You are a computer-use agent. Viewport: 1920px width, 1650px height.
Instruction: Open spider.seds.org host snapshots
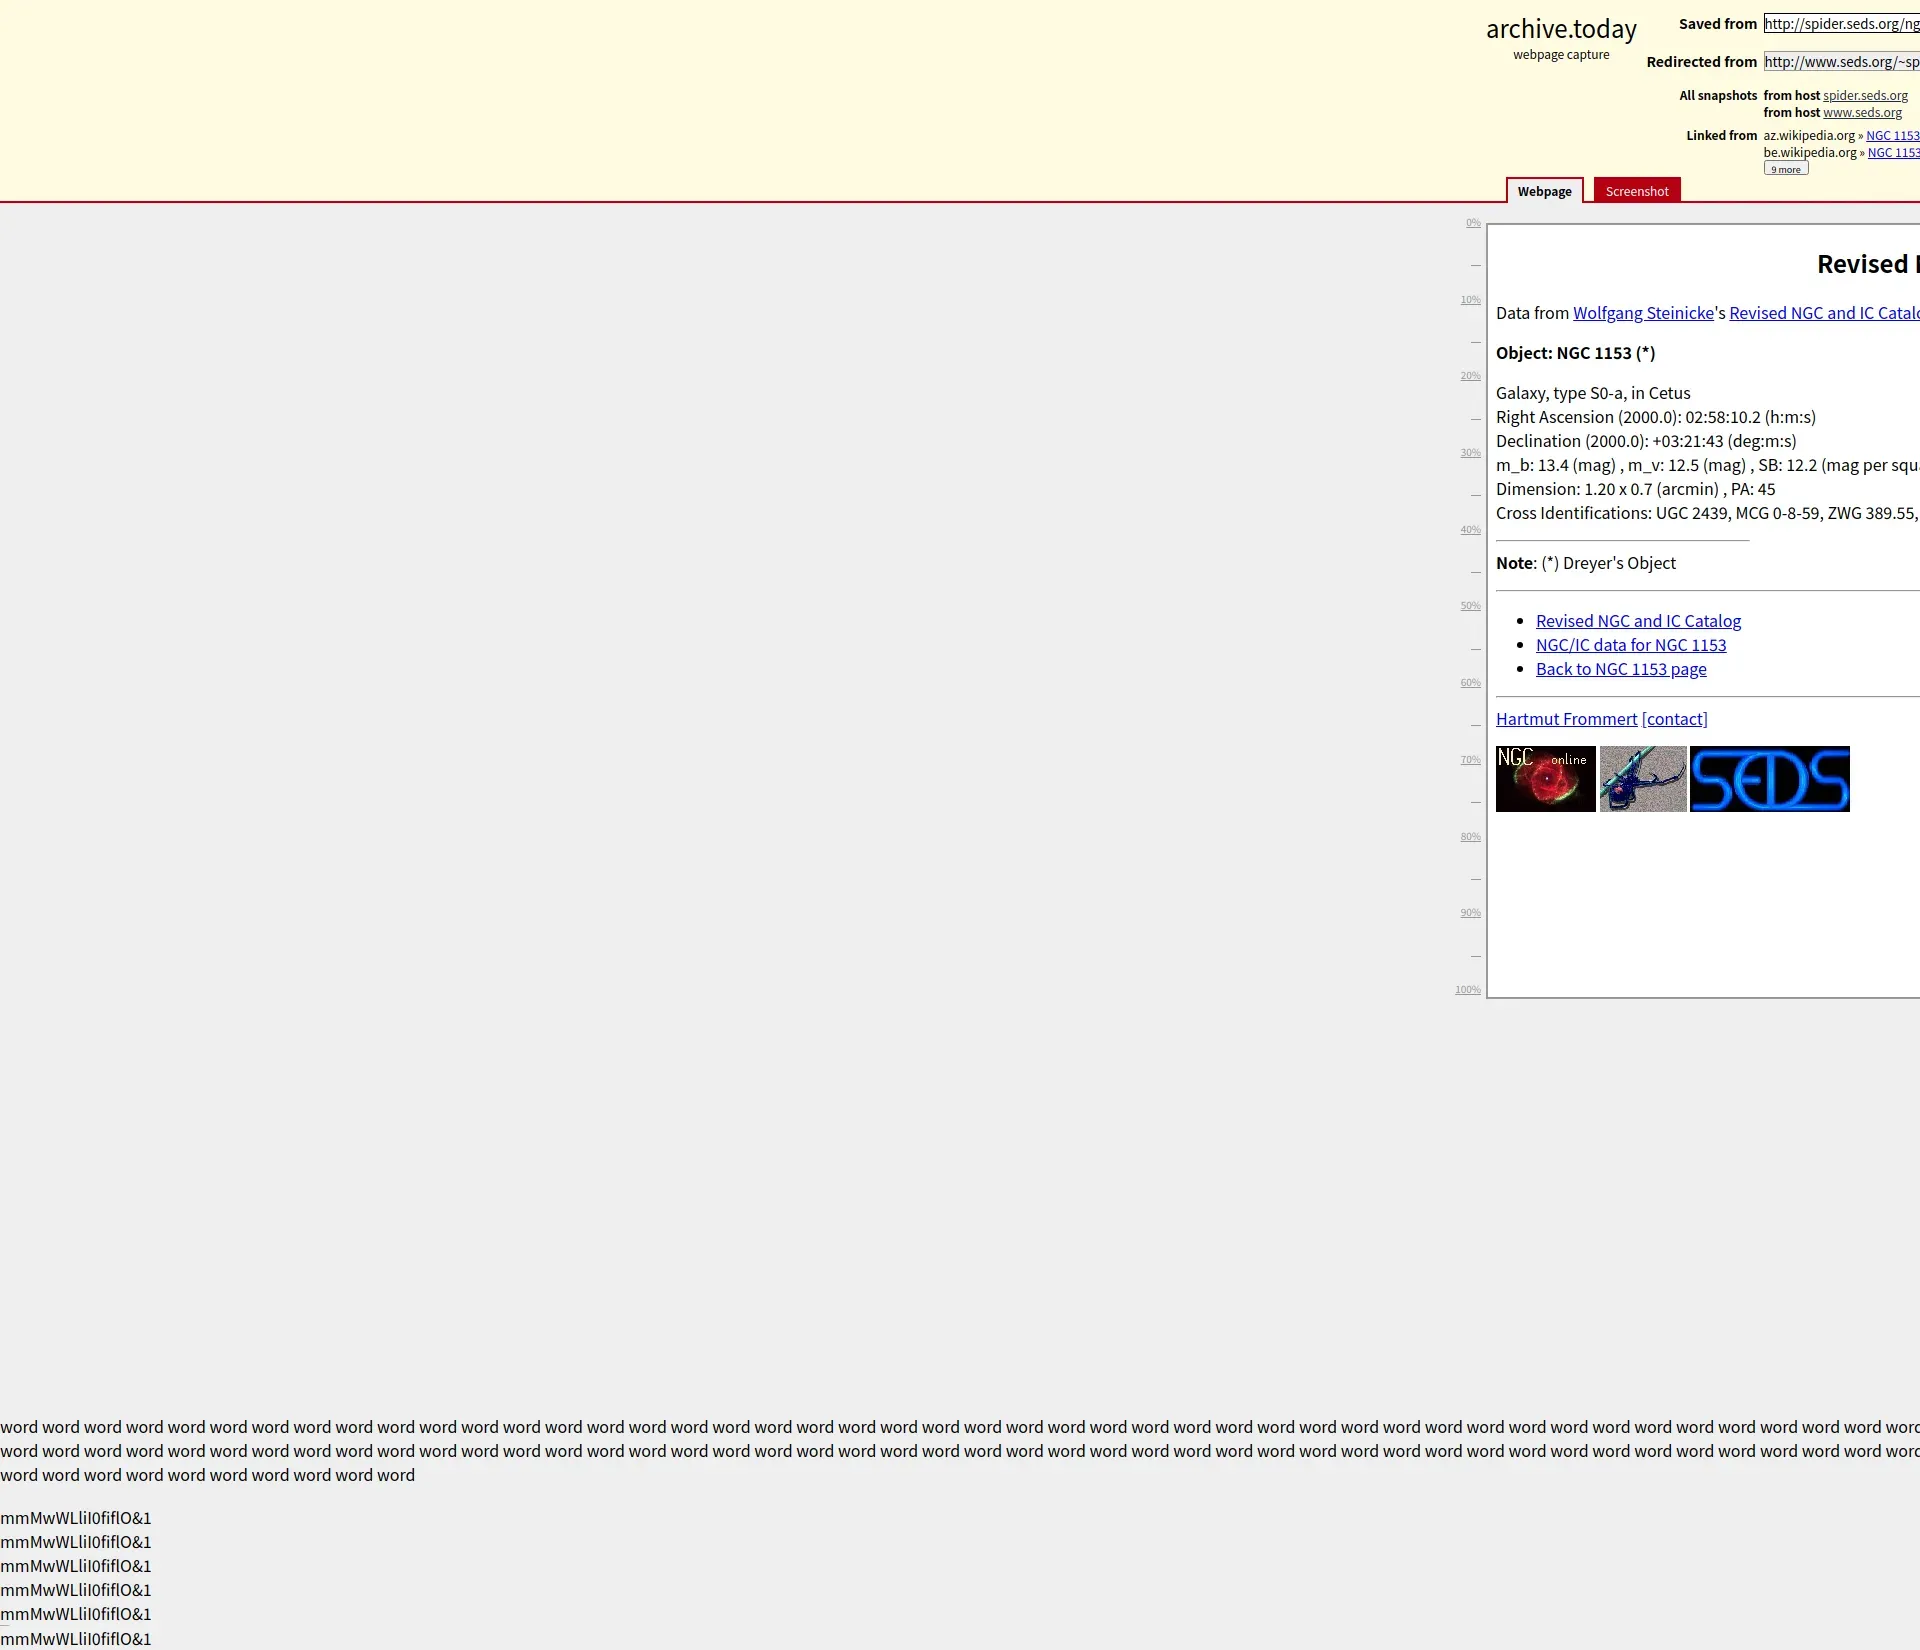click(1864, 96)
